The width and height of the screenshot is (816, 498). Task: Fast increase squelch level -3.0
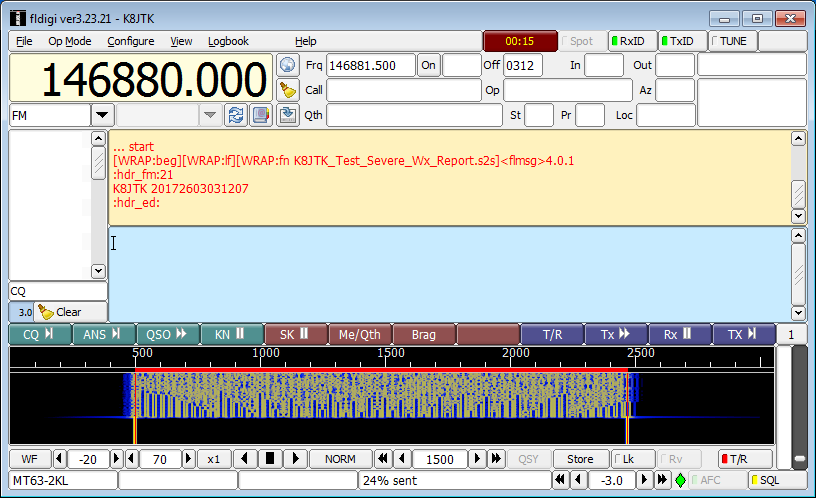(x=662, y=480)
